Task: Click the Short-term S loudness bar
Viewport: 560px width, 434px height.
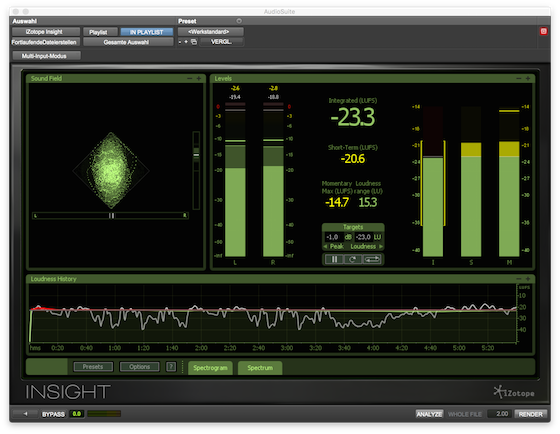Action: (x=471, y=181)
